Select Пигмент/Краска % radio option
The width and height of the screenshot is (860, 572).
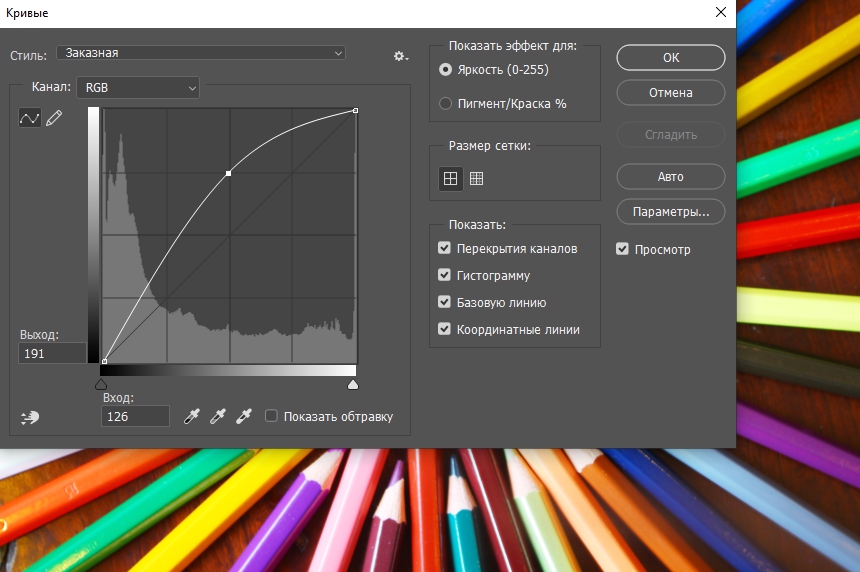445,103
